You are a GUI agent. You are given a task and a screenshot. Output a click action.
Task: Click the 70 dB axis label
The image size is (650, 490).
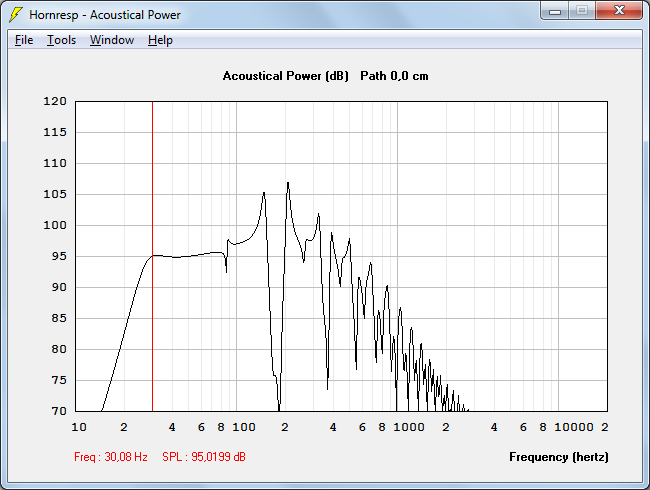[59, 411]
